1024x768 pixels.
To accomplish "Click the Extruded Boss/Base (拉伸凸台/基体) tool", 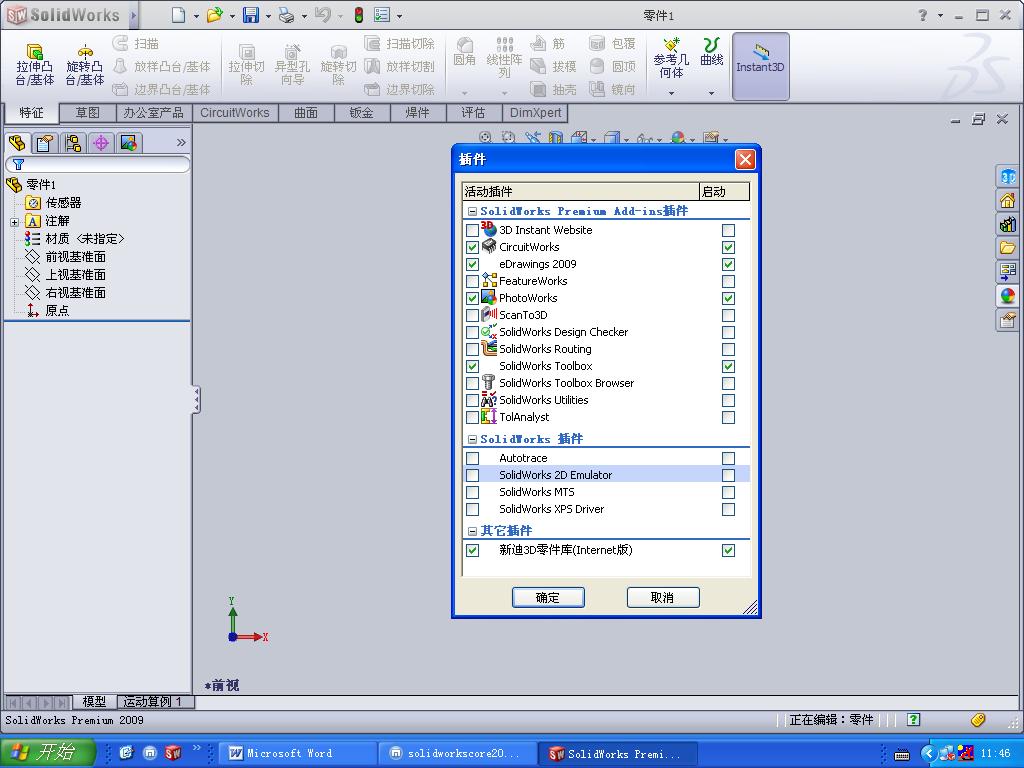I will click(35, 65).
